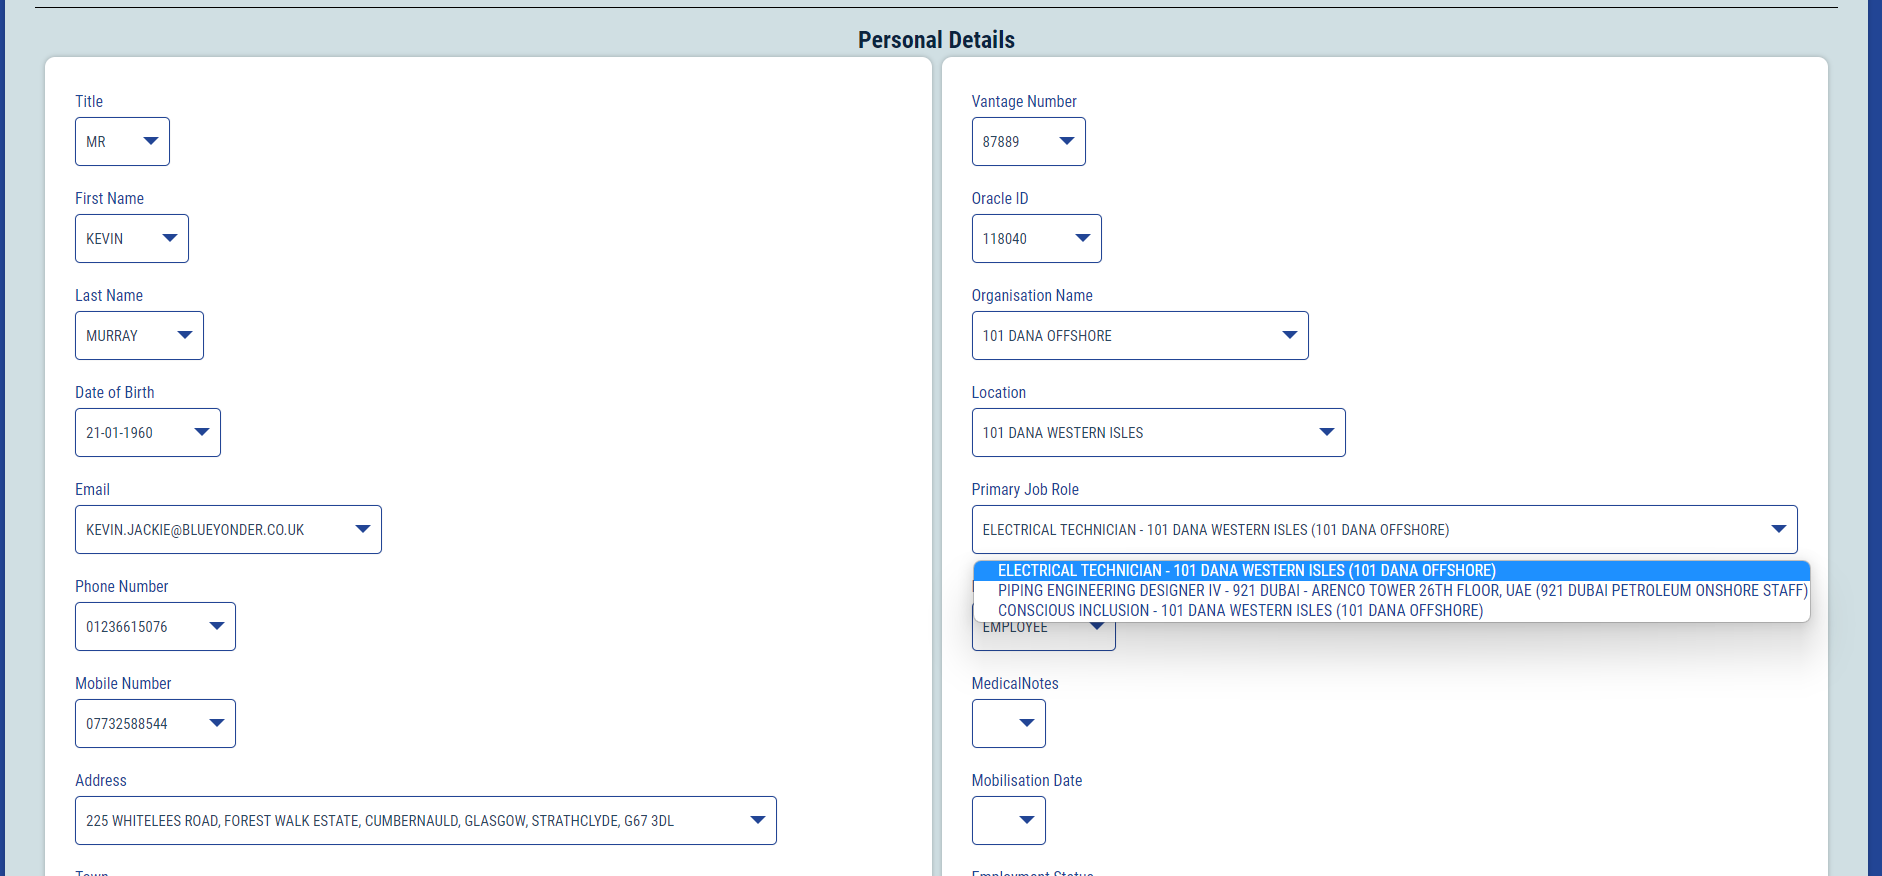Click the Mobile Number dropdown arrow
The height and width of the screenshot is (876, 1882).
(x=216, y=724)
